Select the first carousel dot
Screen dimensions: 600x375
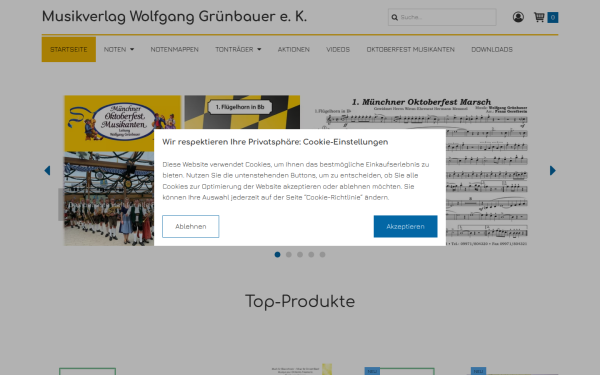[277, 254]
